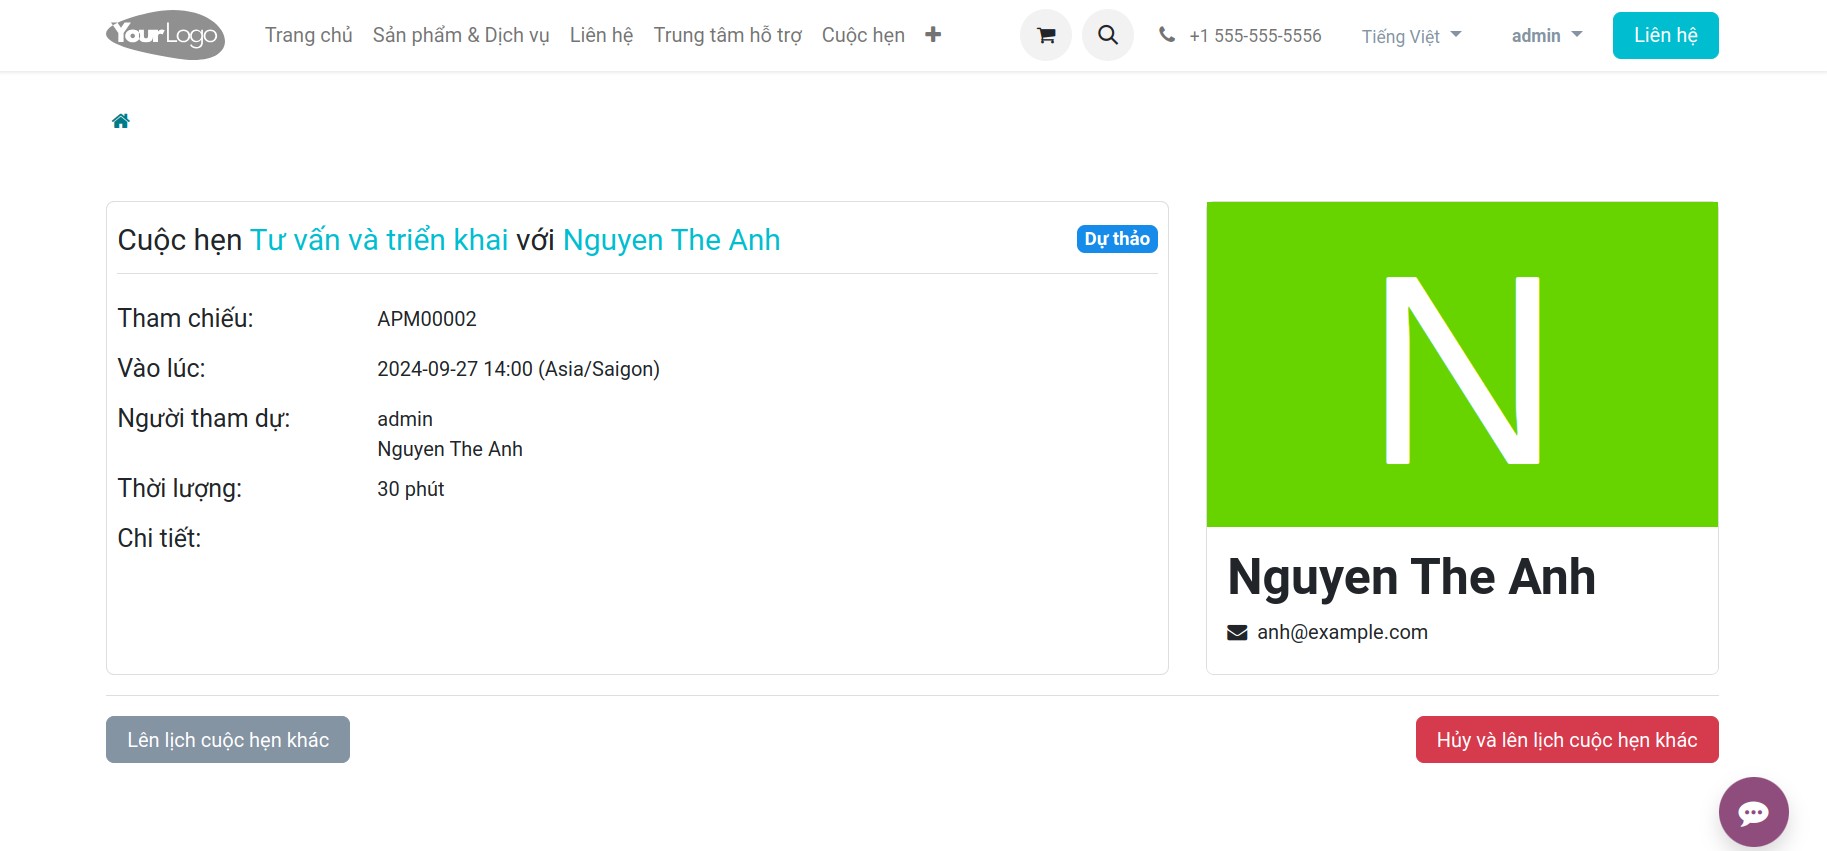
Task: Click Lên lịch cuộc hẹn khác button
Action: [x=228, y=740]
